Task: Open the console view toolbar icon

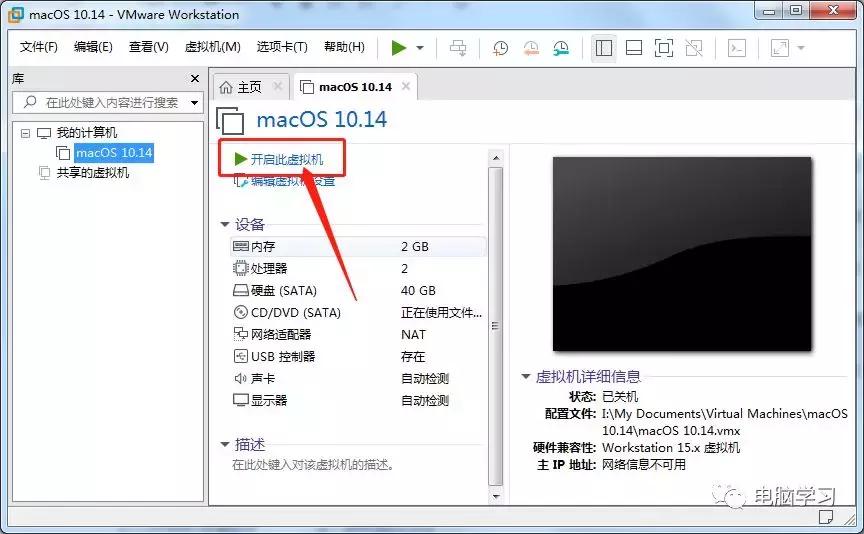Action: click(x=737, y=48)
